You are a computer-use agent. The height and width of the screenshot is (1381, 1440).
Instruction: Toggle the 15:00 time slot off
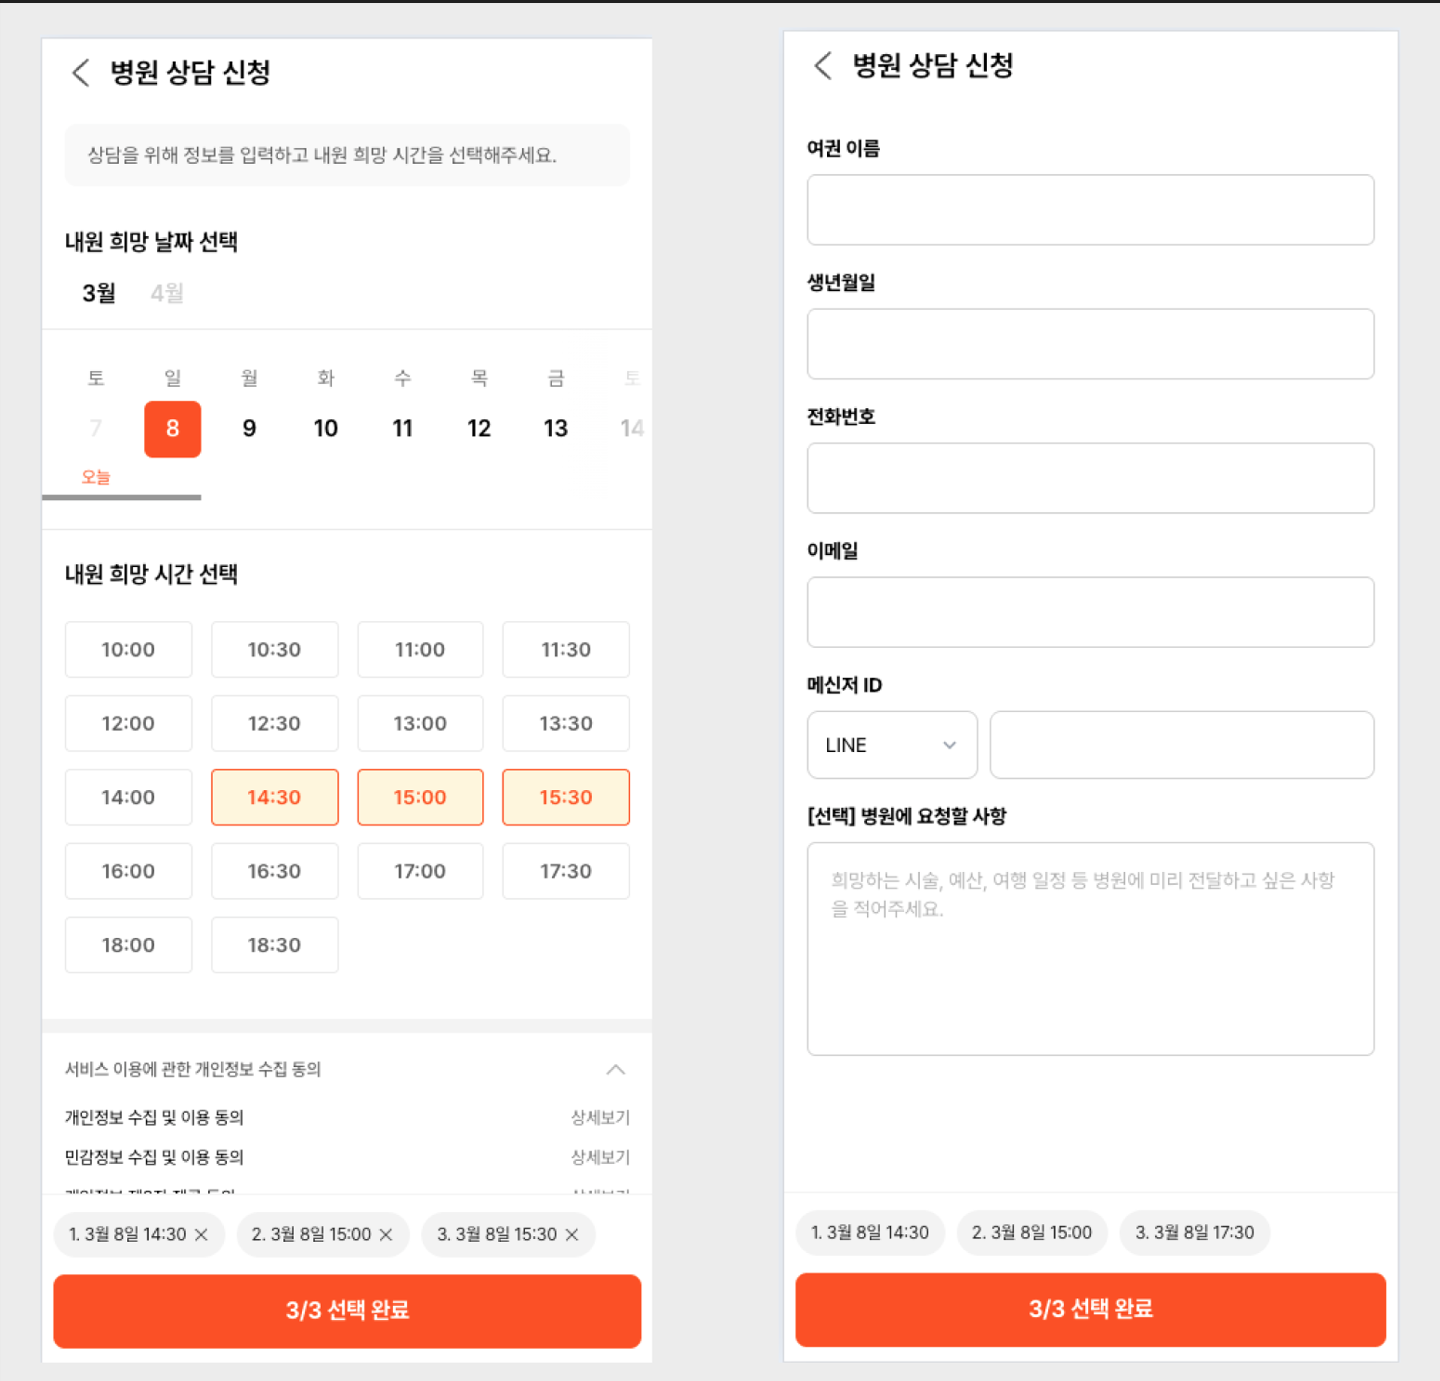420,797
